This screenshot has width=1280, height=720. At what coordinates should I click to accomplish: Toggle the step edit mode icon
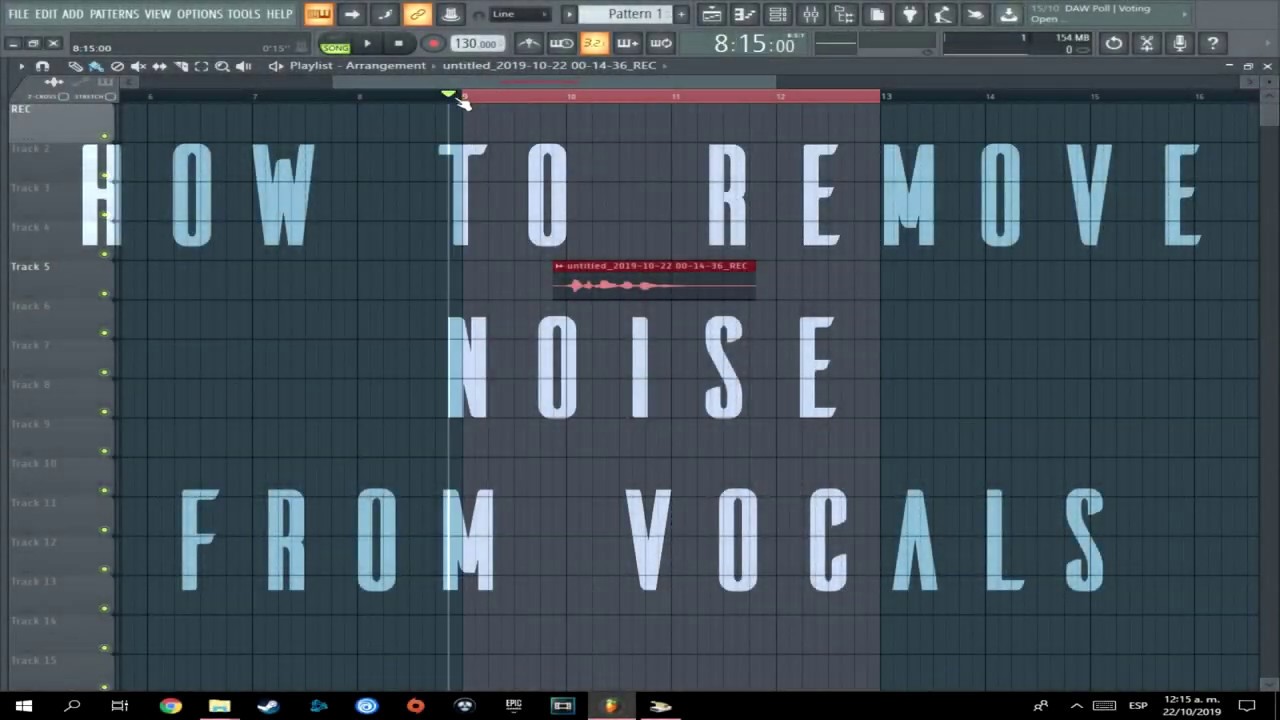[x=385, y=14]
